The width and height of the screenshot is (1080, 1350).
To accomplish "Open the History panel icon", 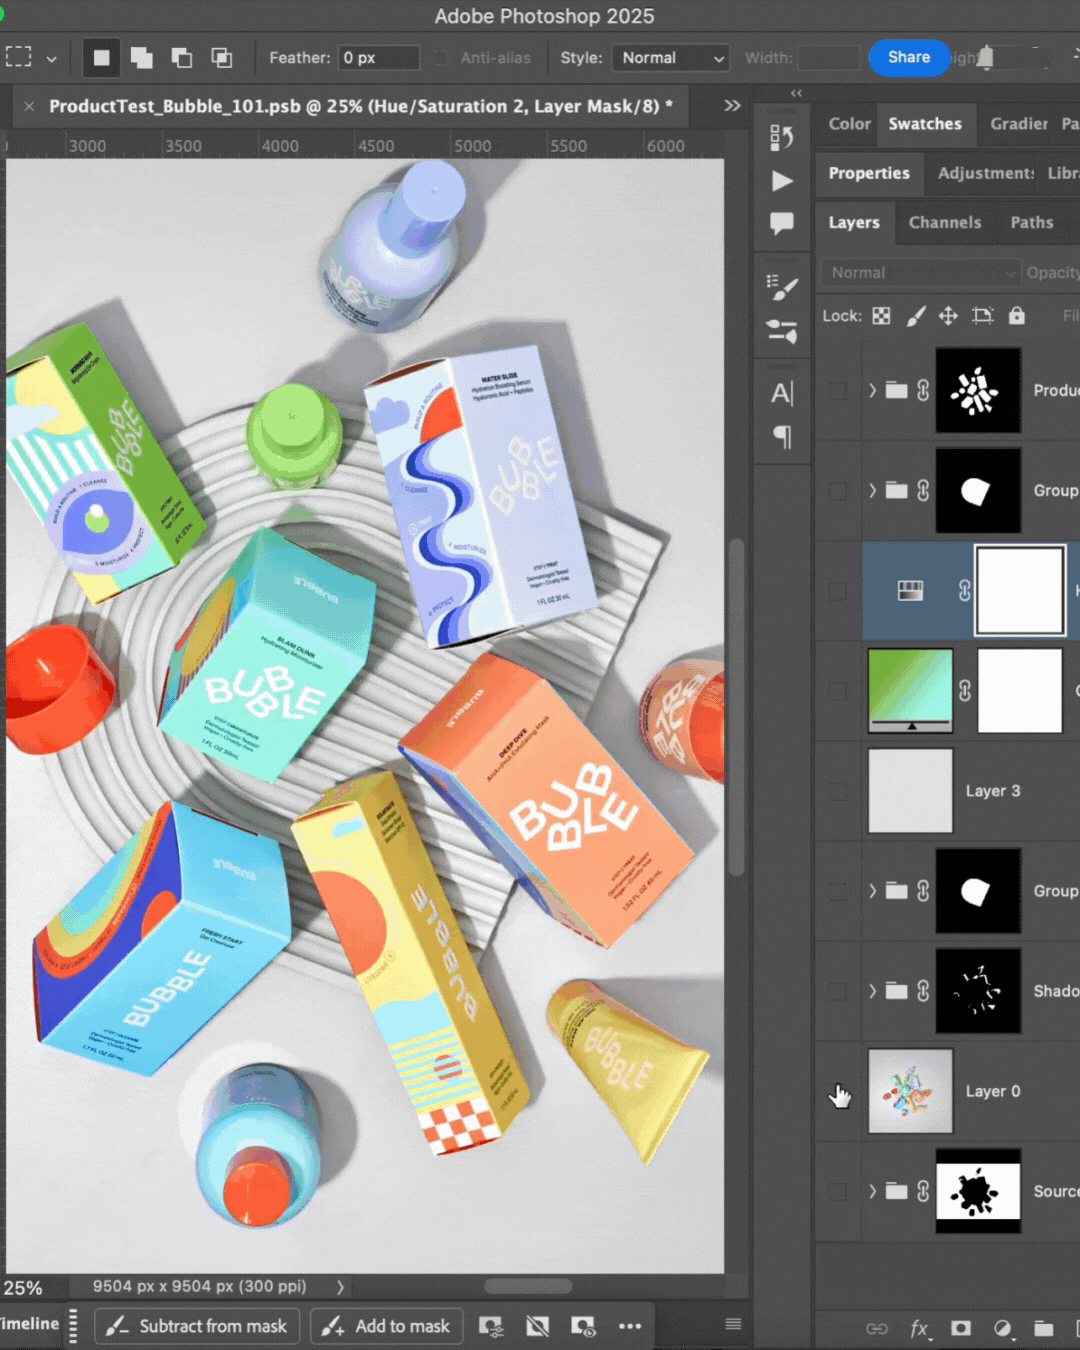I will [x=782, y=137].
